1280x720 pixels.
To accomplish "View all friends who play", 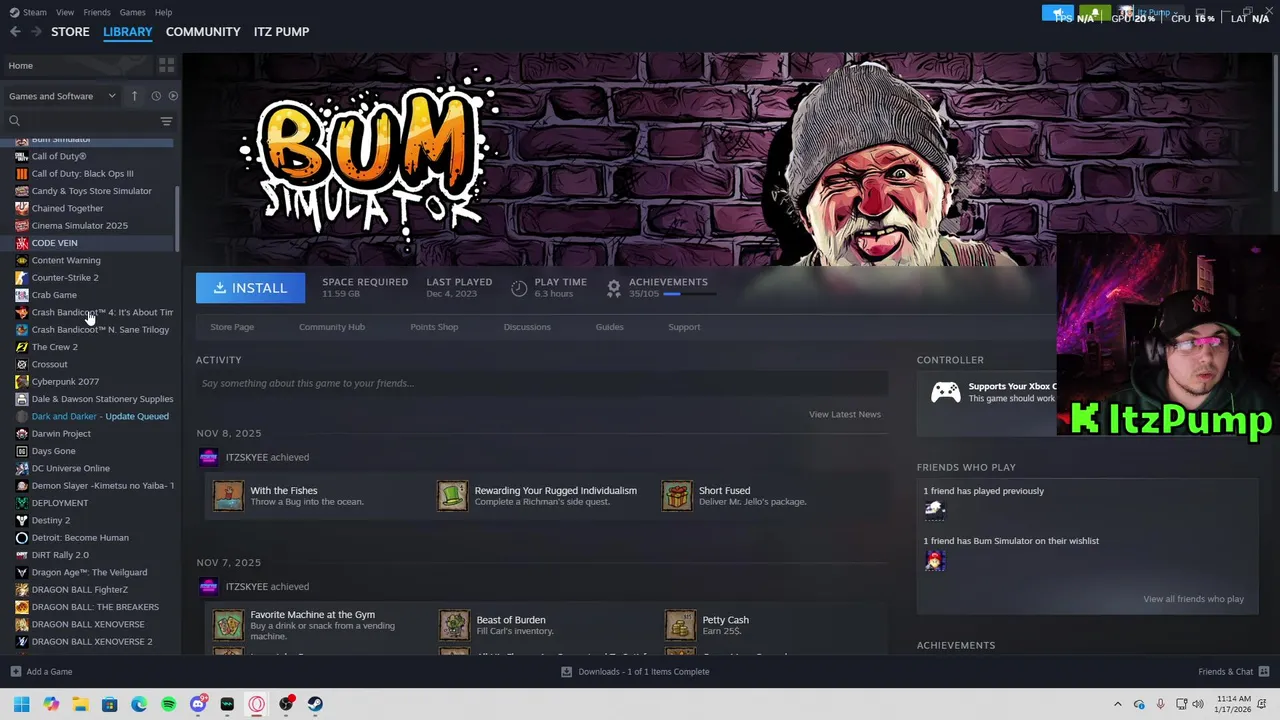I will pyautogui.click(x=1193, y=599).
